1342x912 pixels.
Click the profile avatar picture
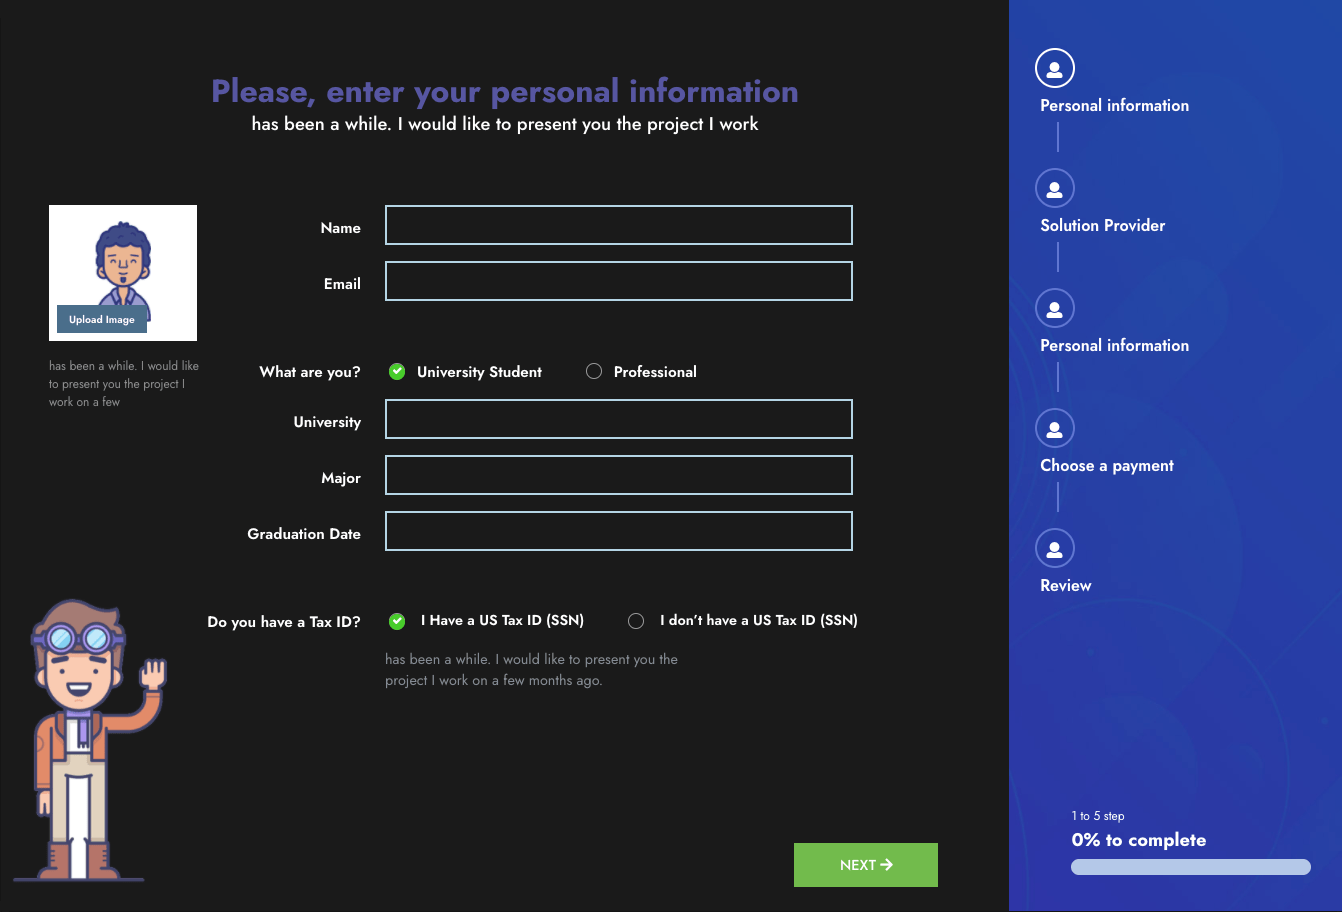coord(123,262)
